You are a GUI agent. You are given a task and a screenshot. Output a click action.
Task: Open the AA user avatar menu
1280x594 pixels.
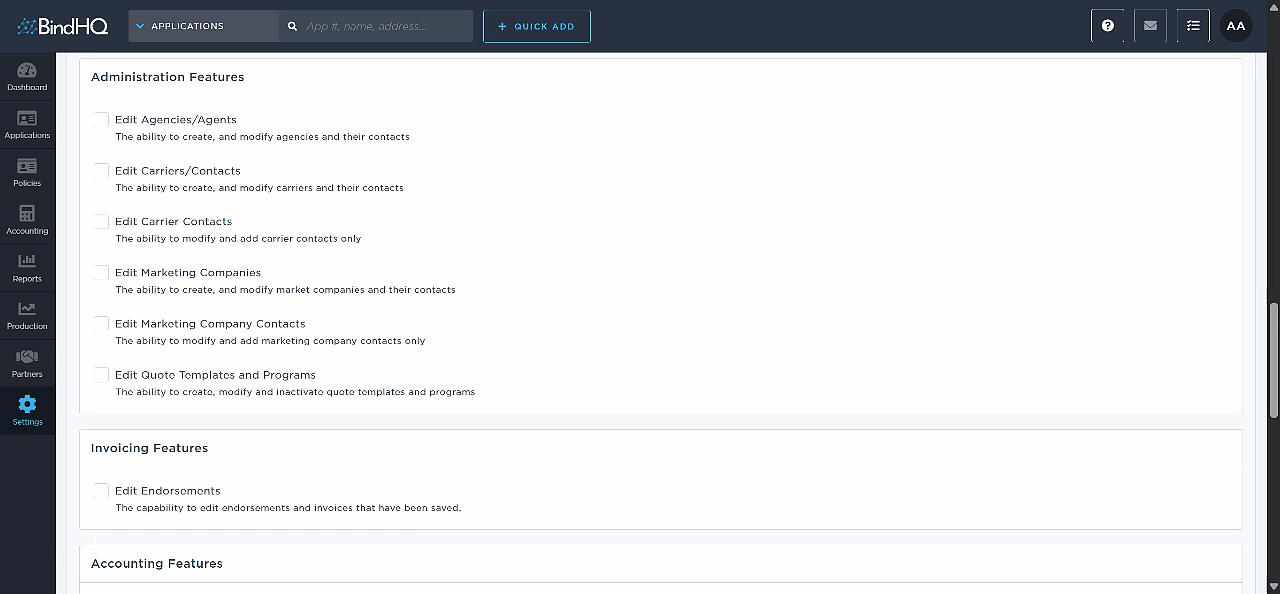tap(1236, 26)
